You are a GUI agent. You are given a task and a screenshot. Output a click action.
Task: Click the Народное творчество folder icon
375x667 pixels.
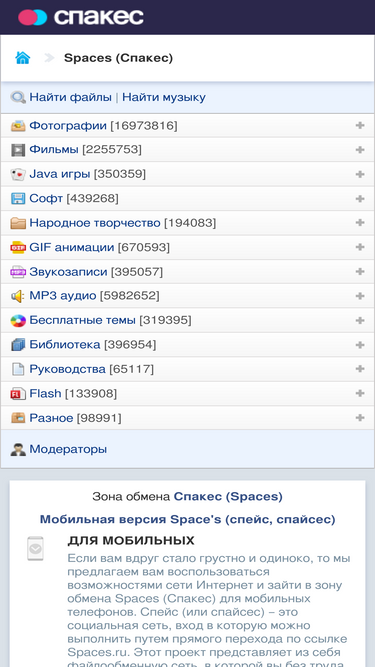click(x=18, y=223)
